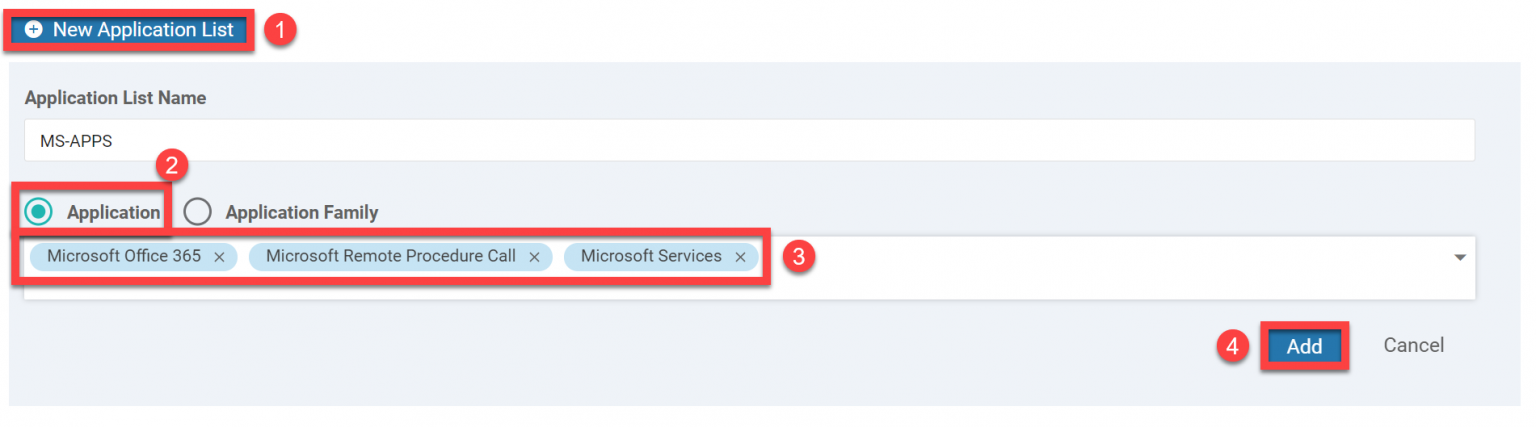Image resolution: width=1536 pixels, height=427 pixels.
Task: Click red step marker number 2
Action: (171, 166)
